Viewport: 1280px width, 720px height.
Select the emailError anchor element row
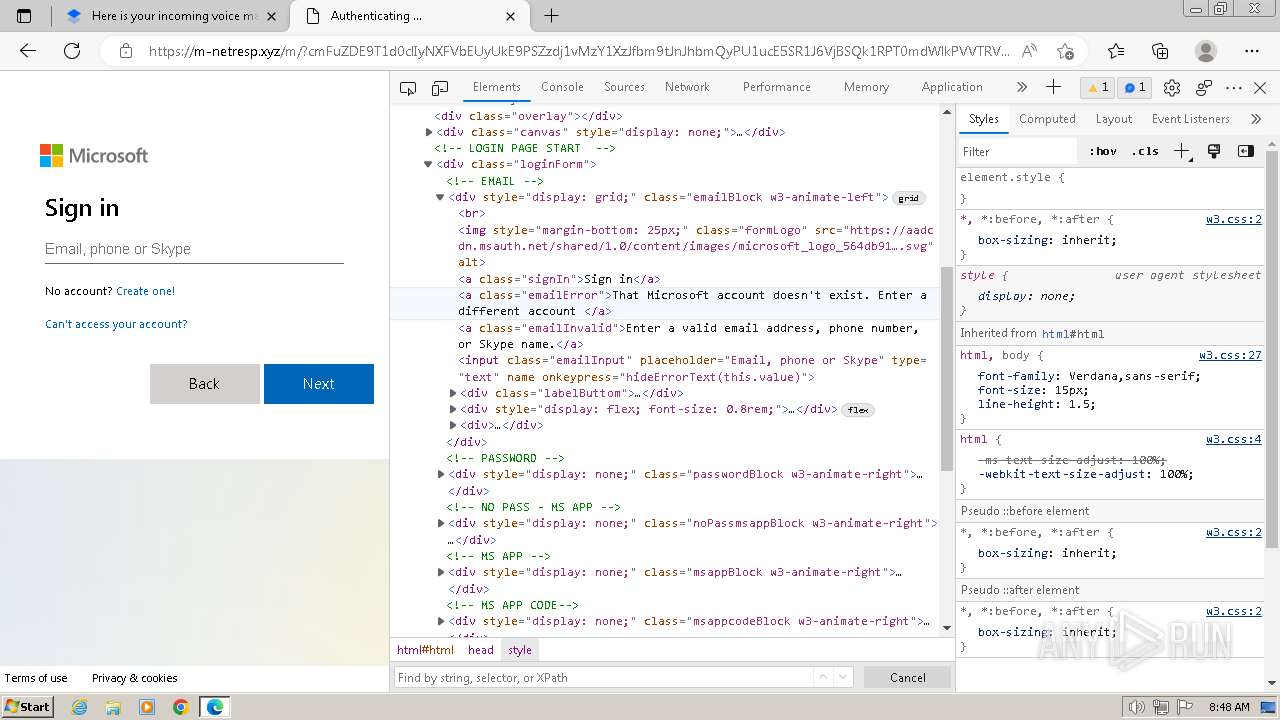(x=664, y=303)
